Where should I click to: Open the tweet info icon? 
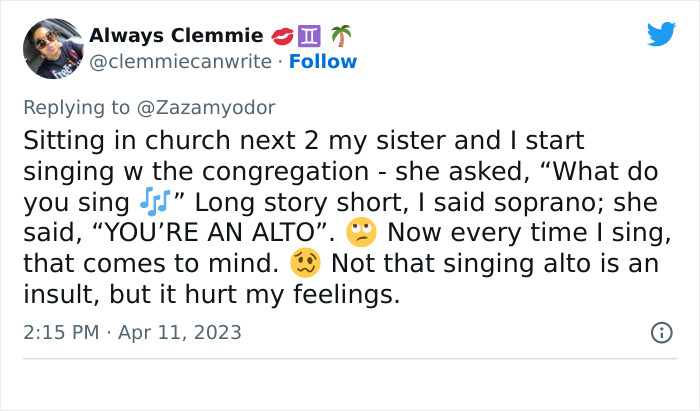[x=661, y=333]
